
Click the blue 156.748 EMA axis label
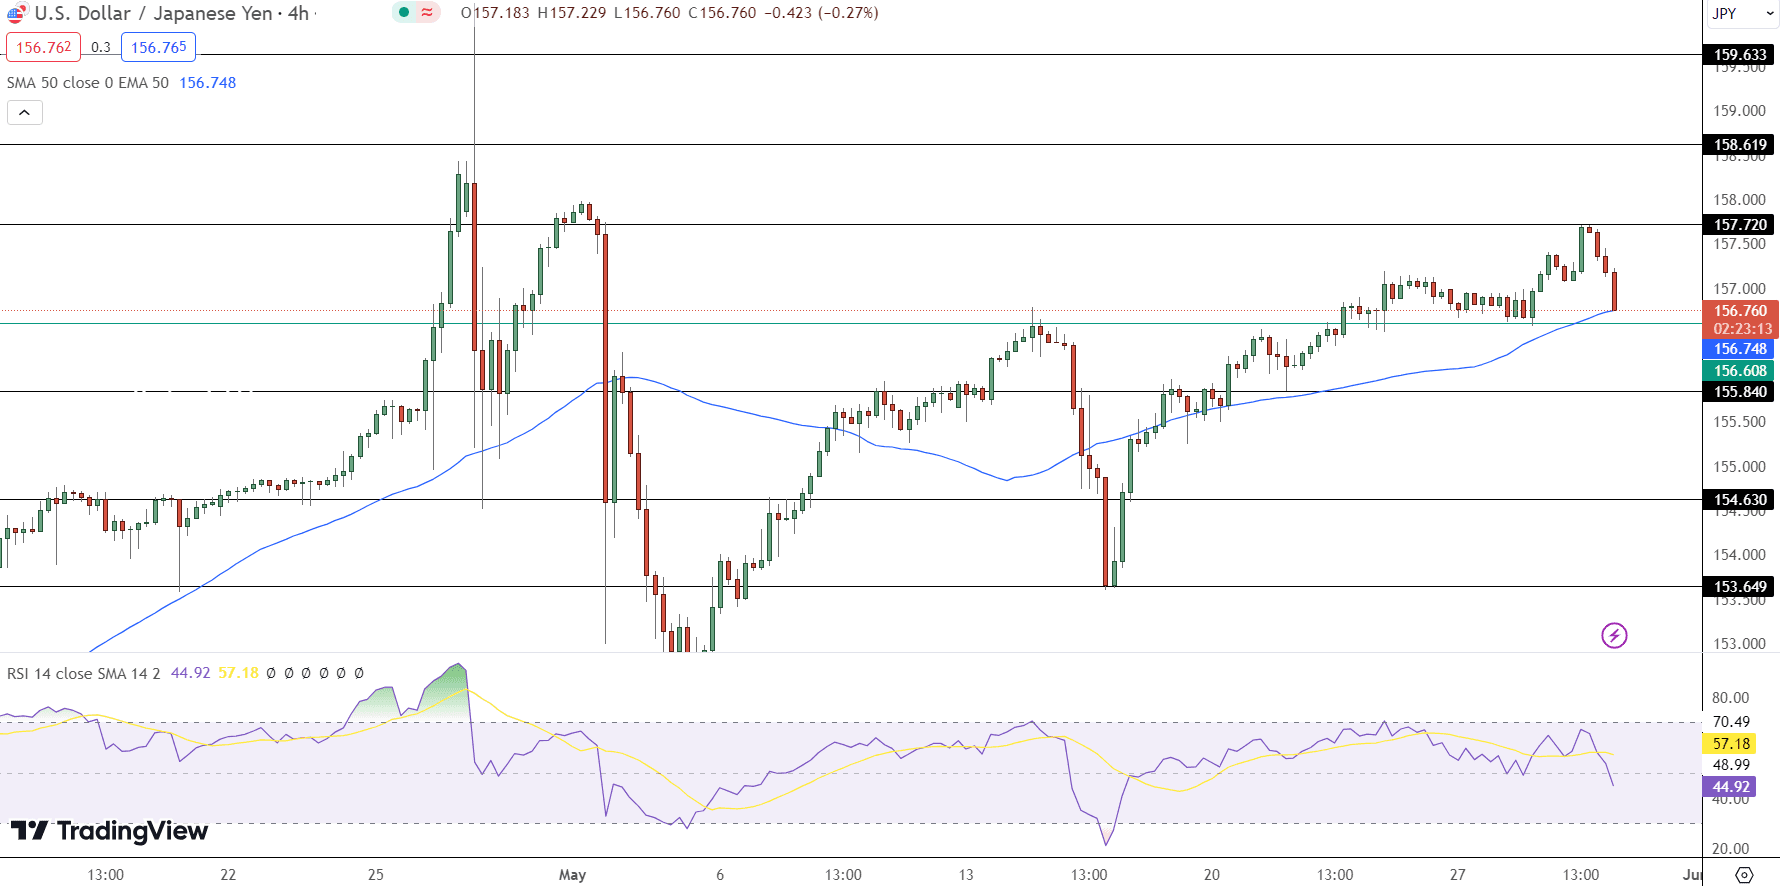click(x=1740, y=349)
